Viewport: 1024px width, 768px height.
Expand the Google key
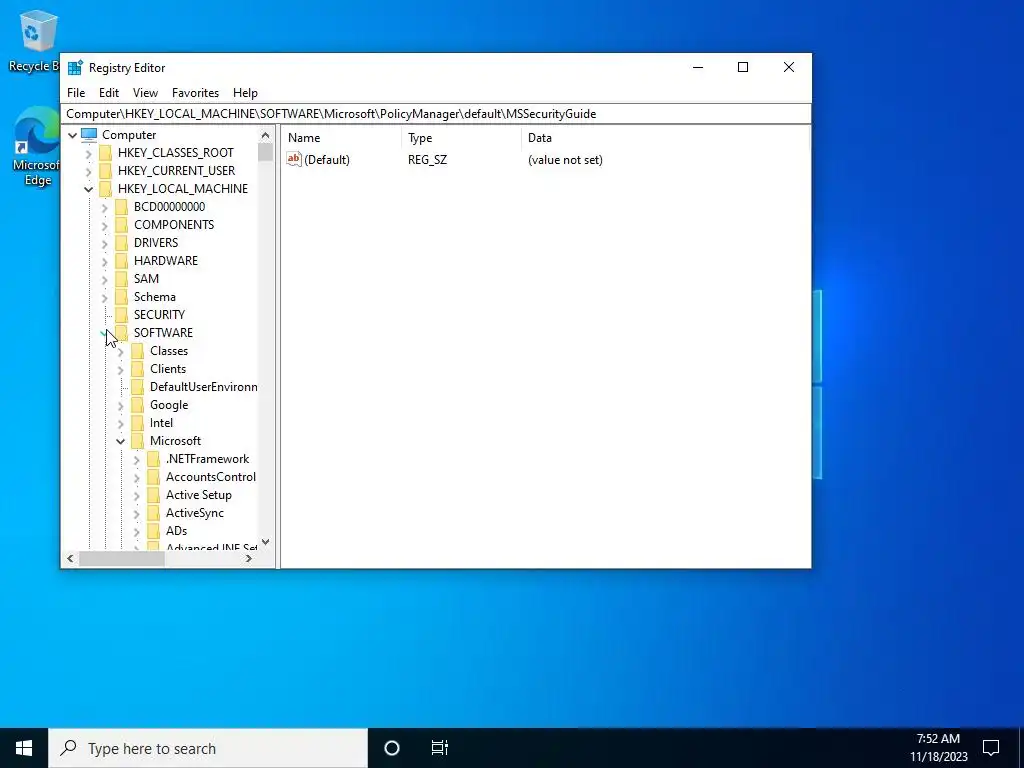pos(121,406)
